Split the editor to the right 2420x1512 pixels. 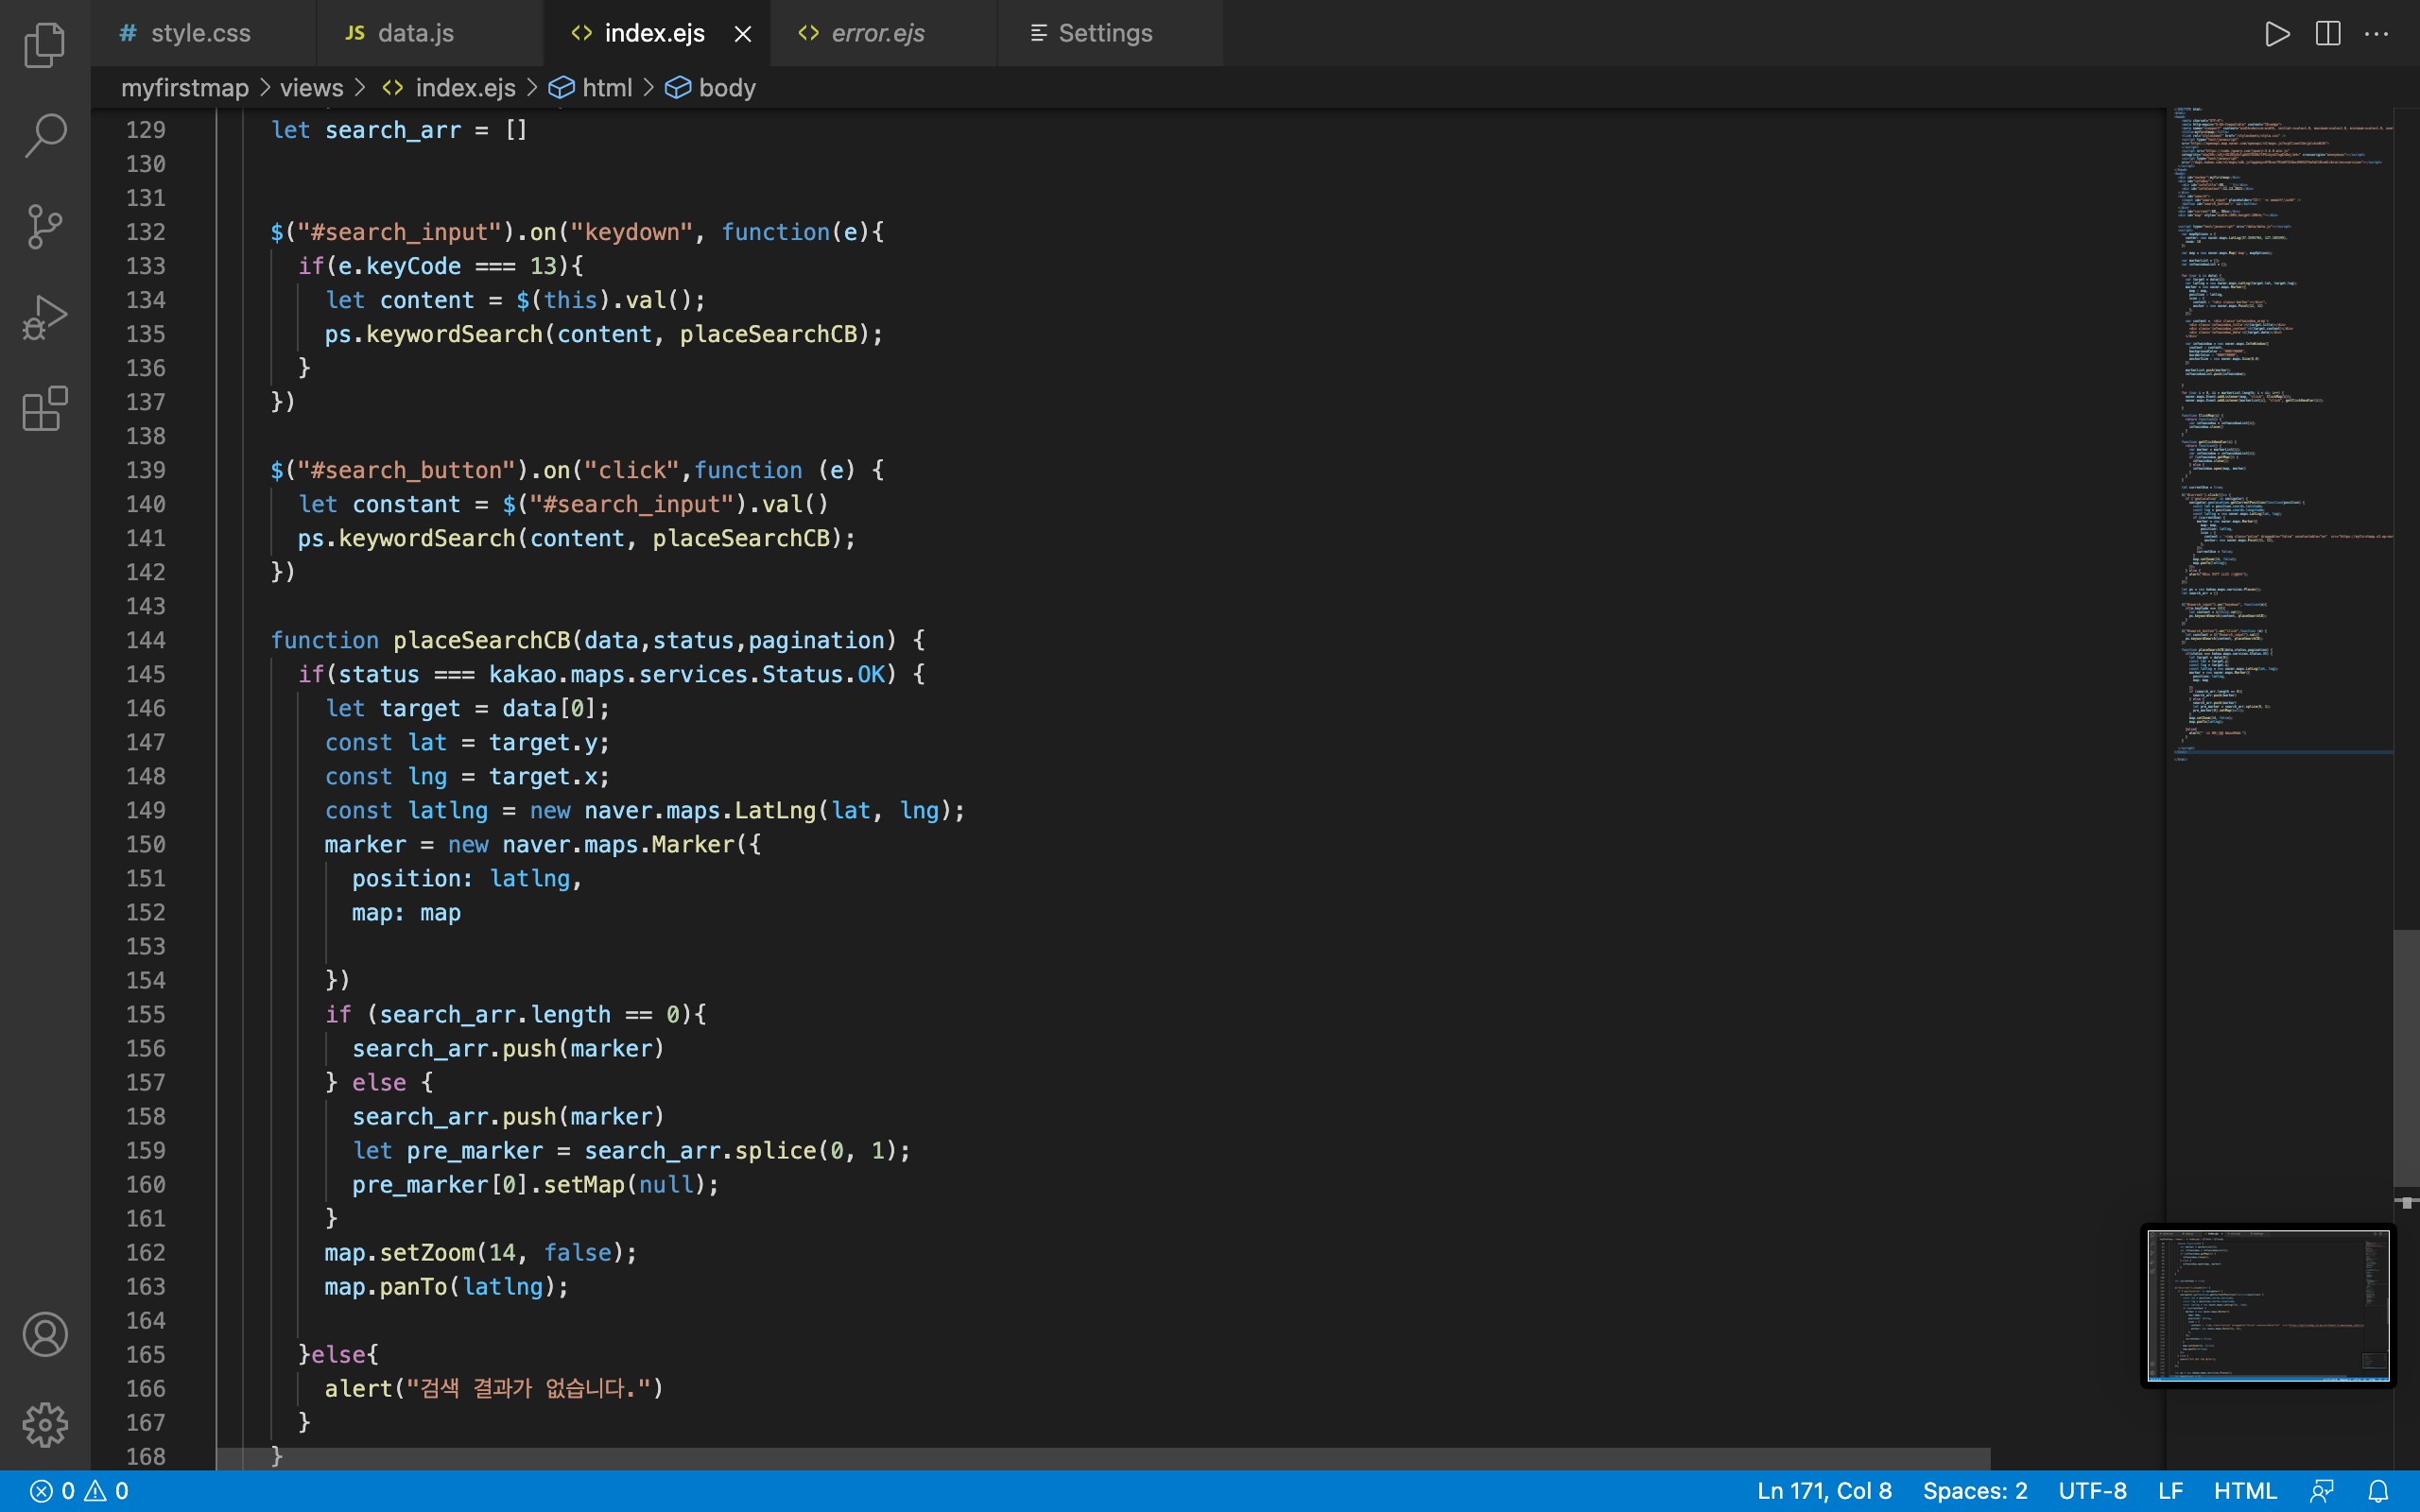tap(2327, 33)
